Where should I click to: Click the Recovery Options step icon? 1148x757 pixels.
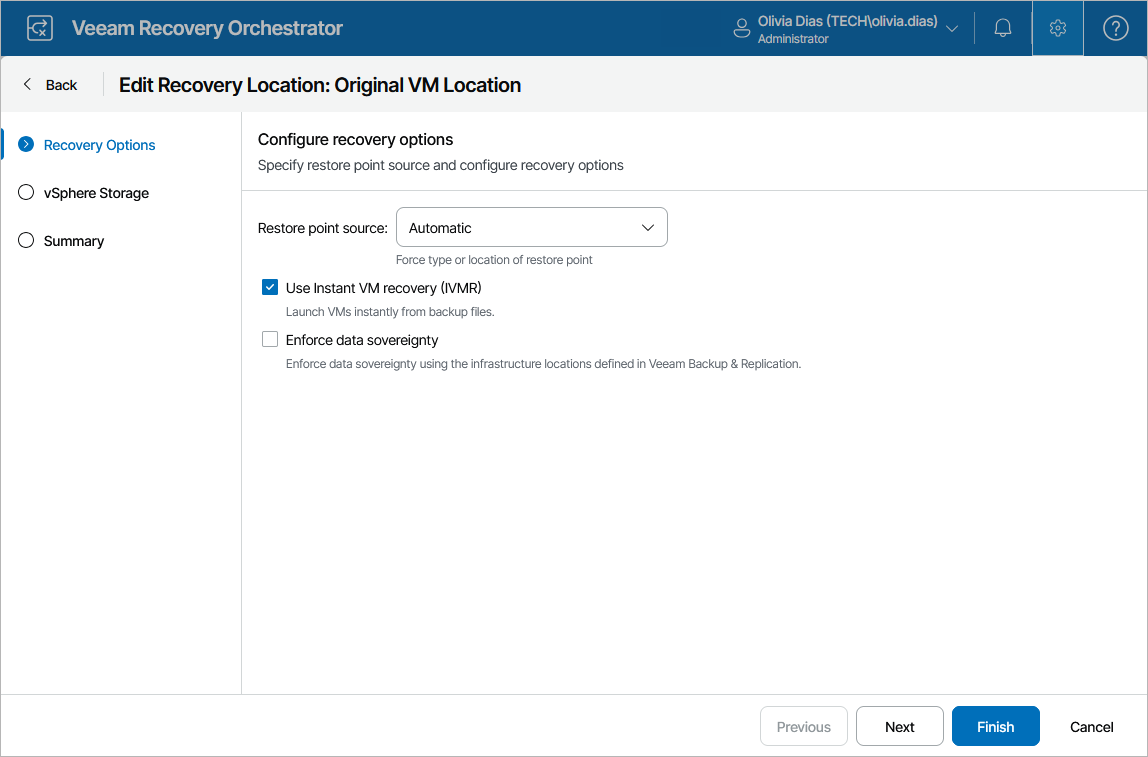click(x=26, y=145)
